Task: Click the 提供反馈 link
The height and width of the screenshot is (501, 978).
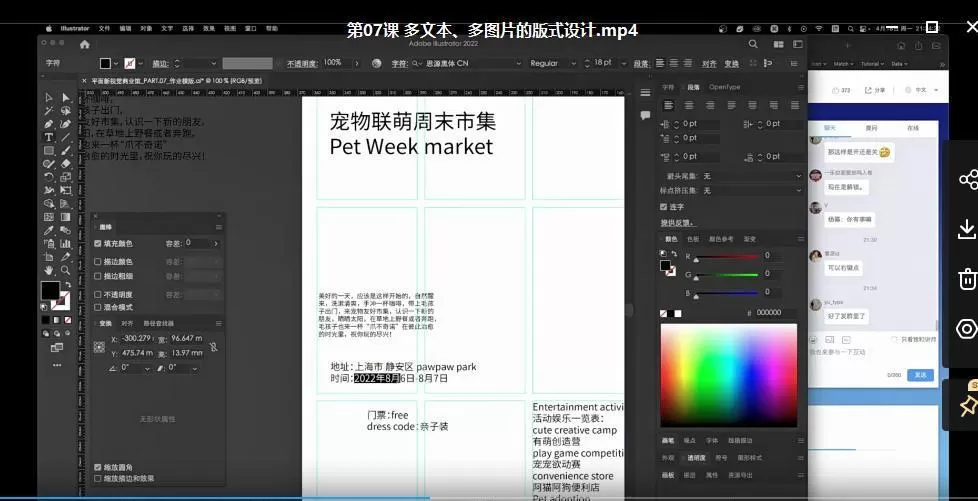Action: point(678,223)
